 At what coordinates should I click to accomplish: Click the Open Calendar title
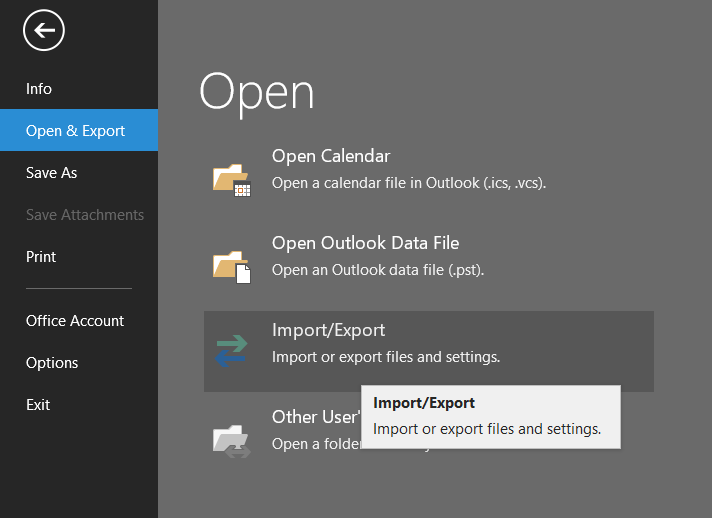pos(331,156)
